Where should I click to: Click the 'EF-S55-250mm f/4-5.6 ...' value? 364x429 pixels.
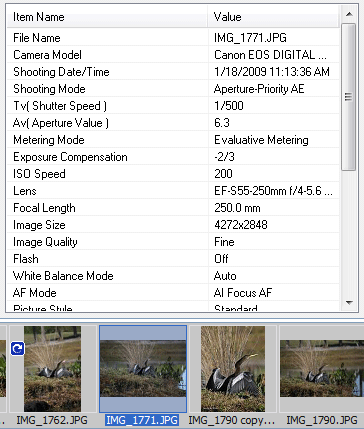click(x=273, y=191)
